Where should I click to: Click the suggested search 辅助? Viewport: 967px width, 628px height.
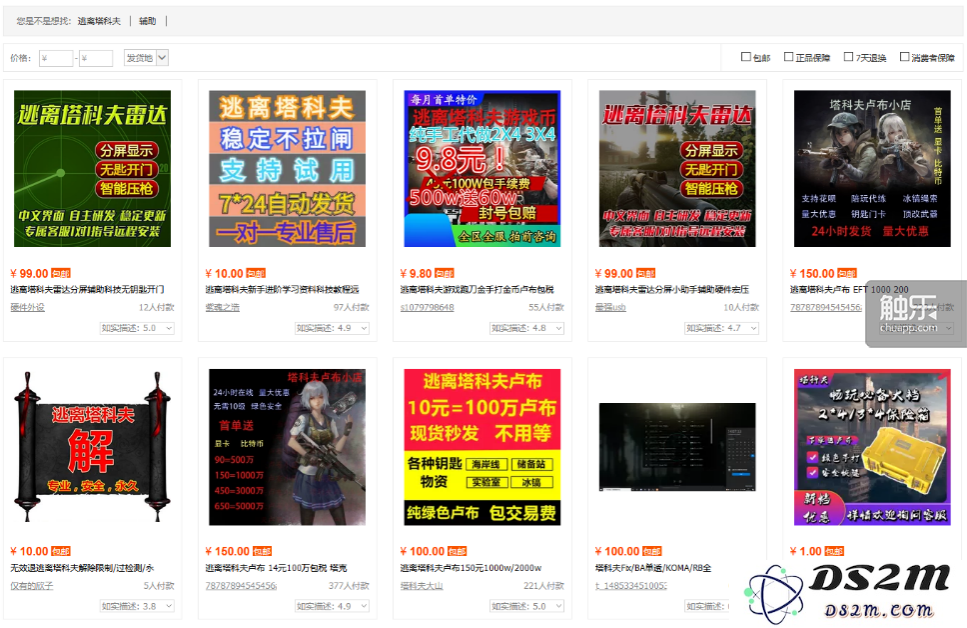[147, 21]
